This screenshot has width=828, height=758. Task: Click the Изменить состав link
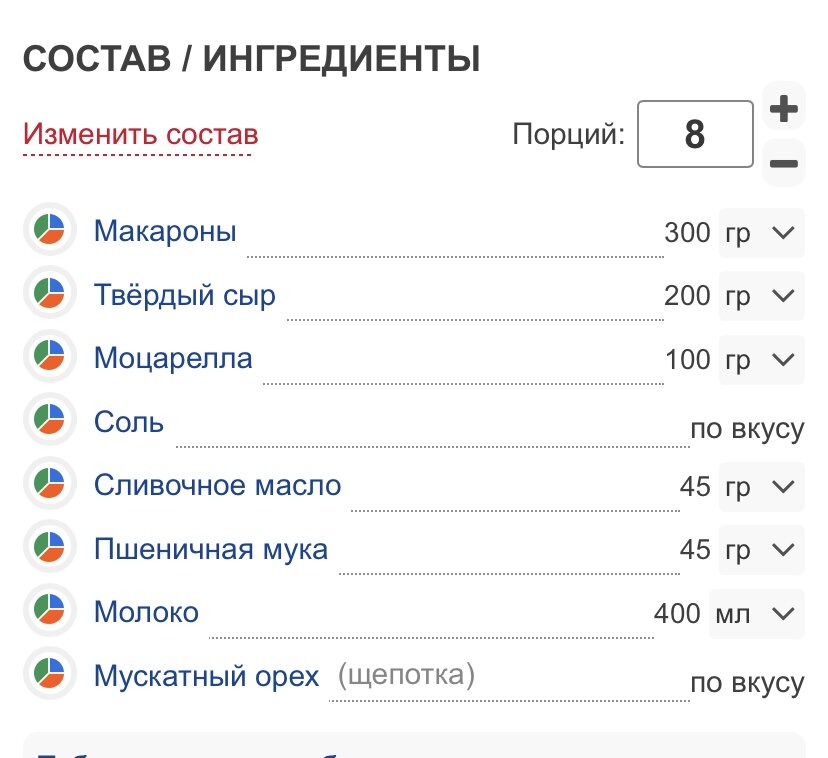tap(140, 135)
